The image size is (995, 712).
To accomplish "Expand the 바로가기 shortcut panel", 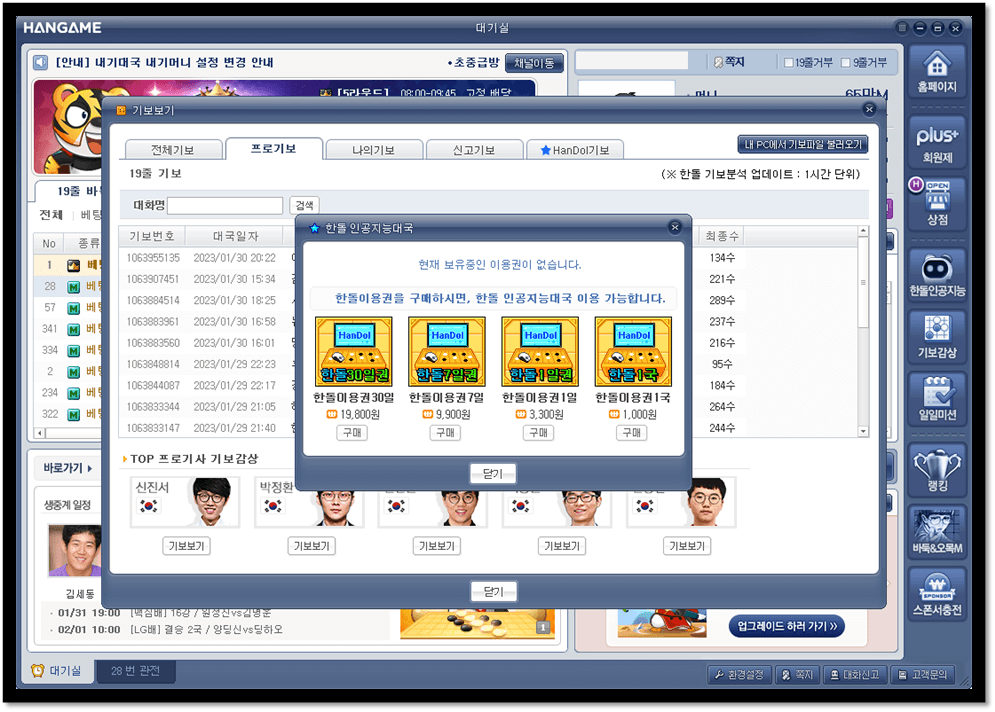I will click(67, 470).
